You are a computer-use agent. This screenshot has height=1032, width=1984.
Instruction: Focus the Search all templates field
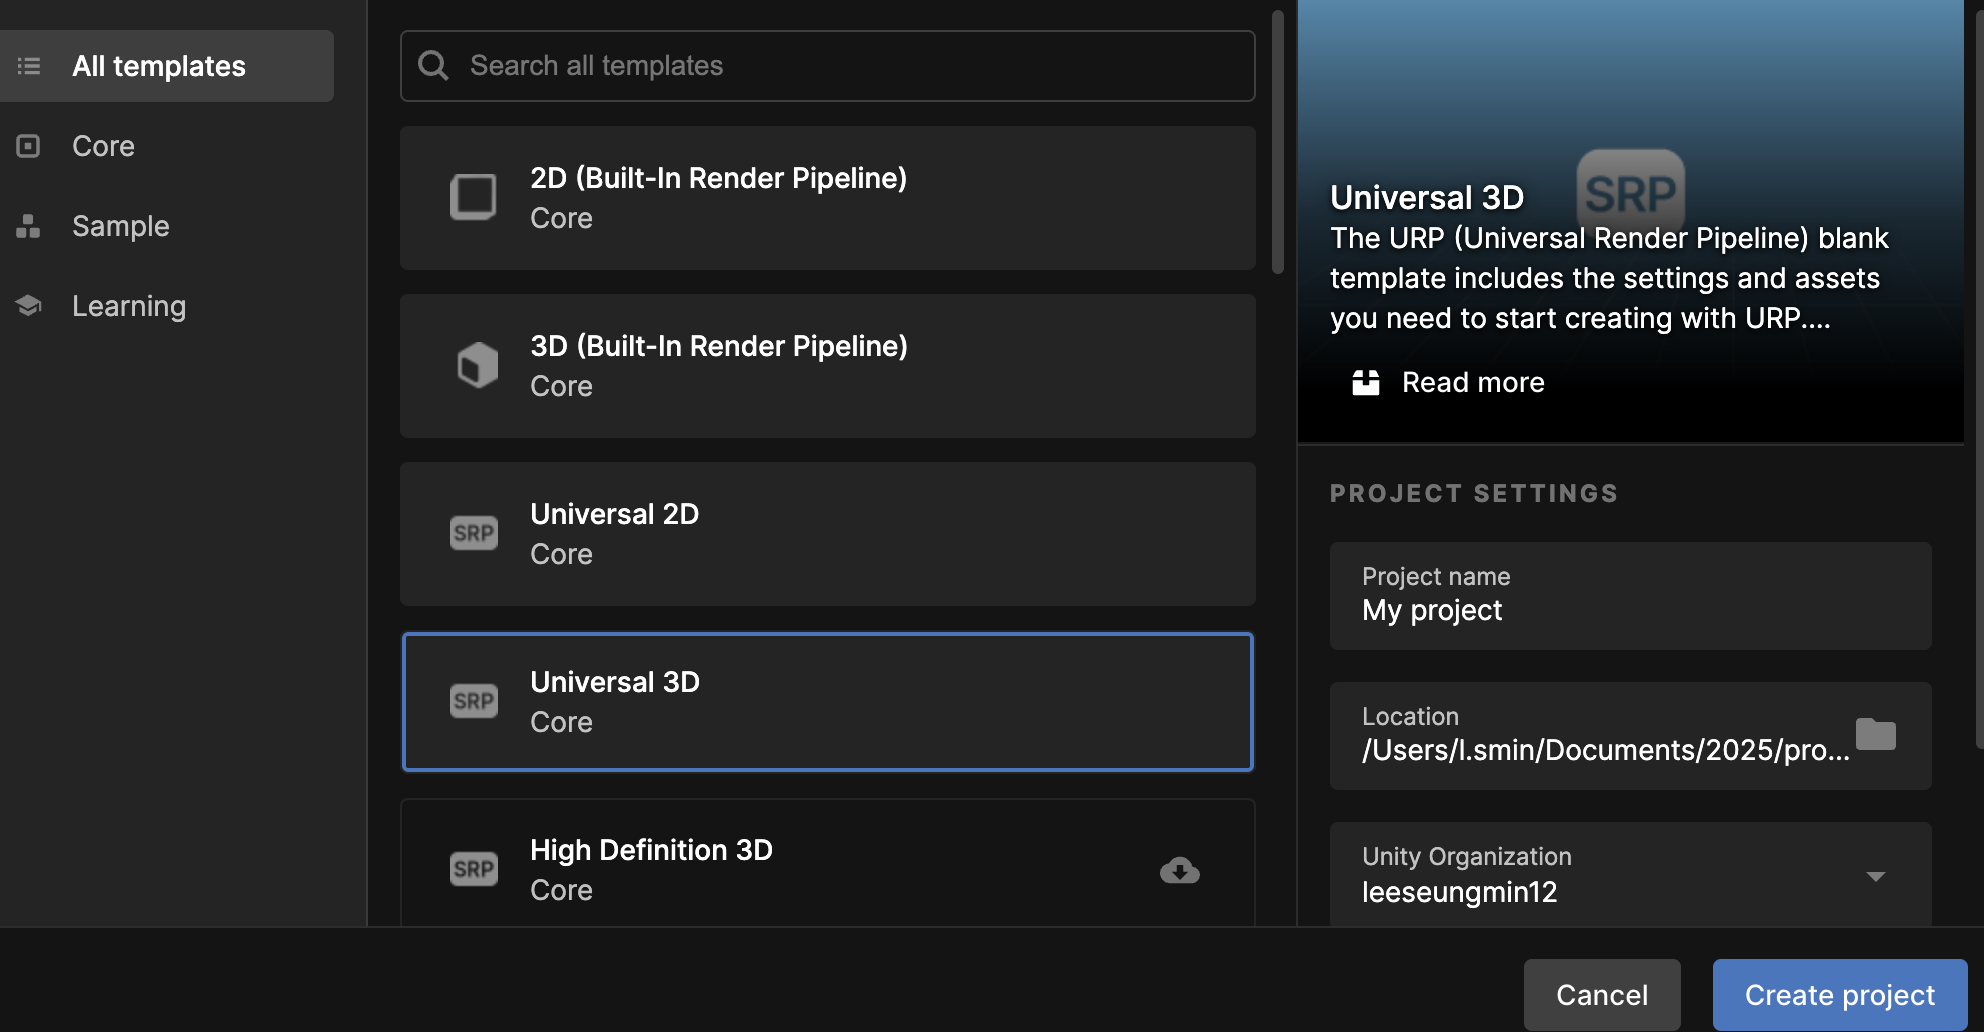click(x=828, y=66)
